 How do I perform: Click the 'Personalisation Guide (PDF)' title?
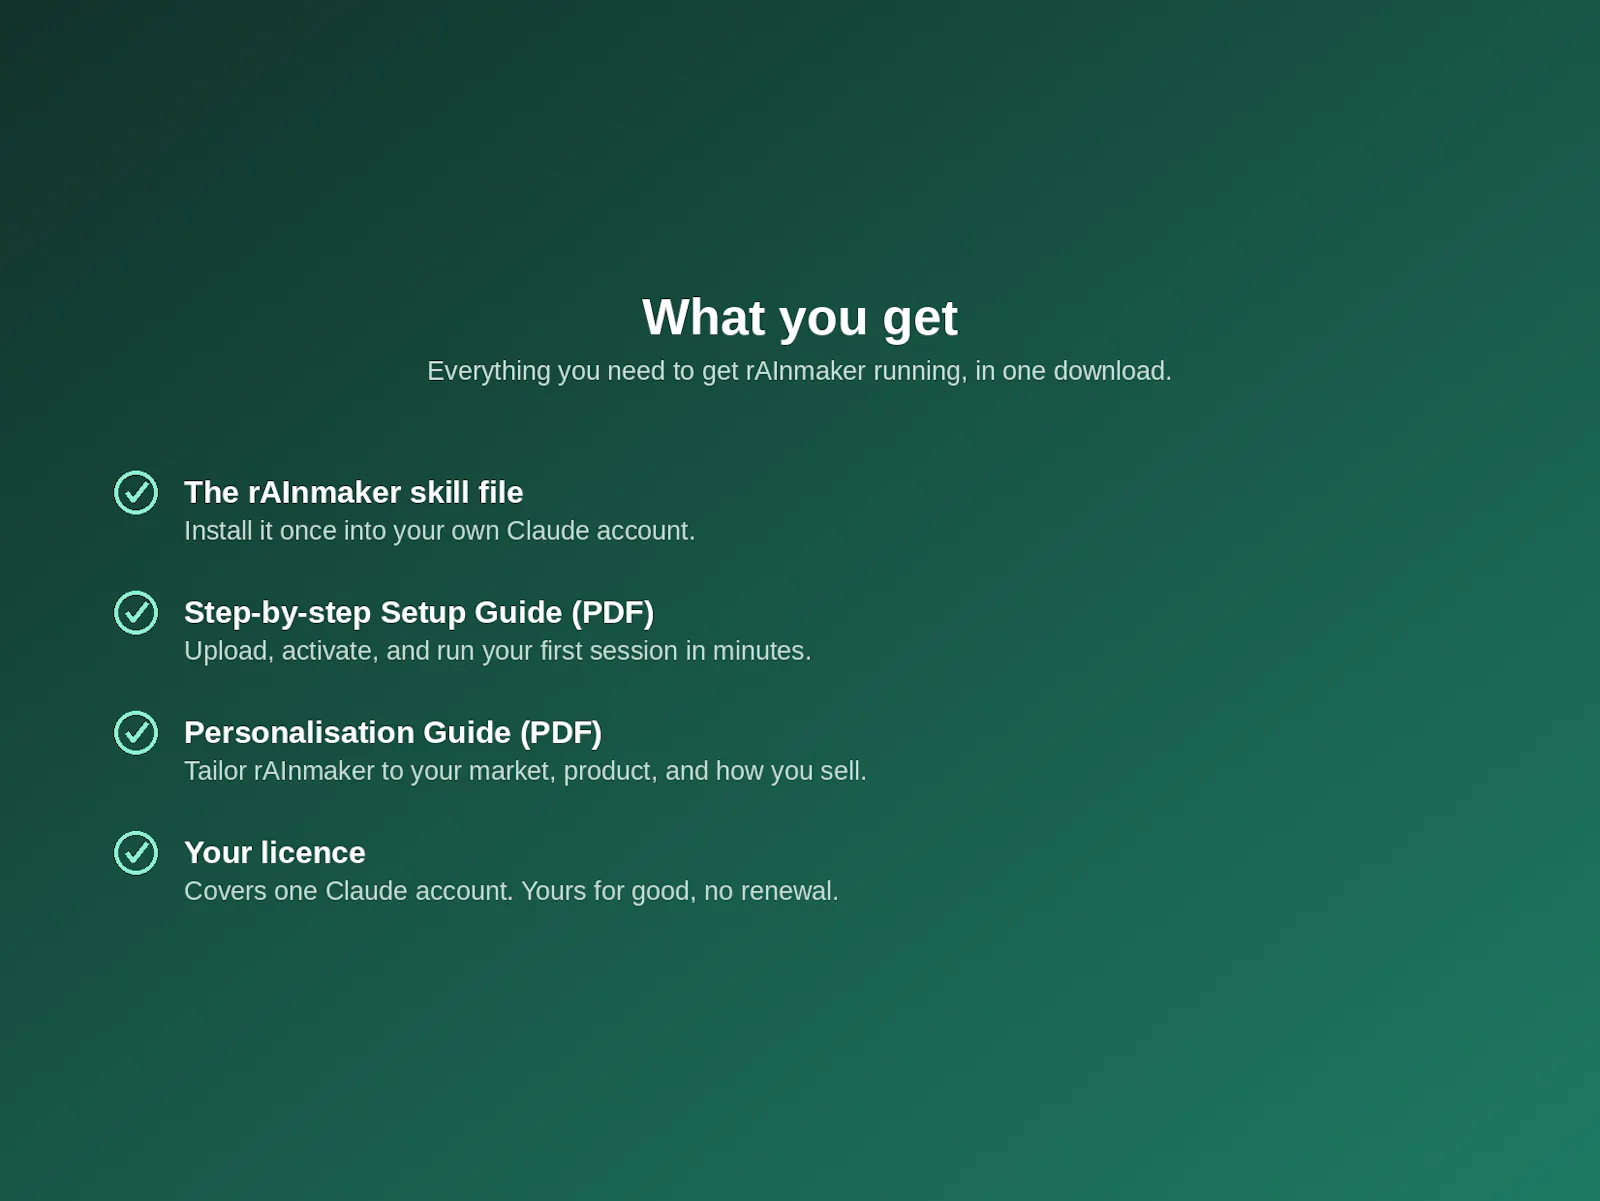(x=393, y=732)
